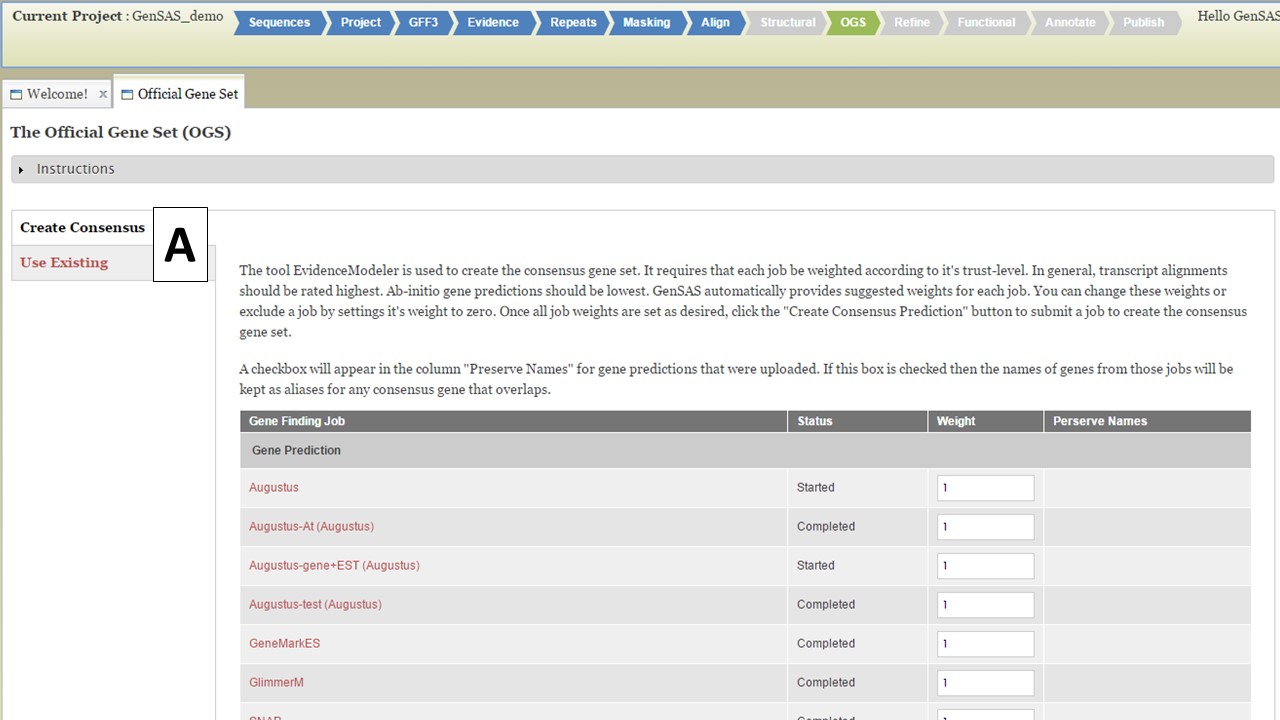Open the Project step

(360, 23)
